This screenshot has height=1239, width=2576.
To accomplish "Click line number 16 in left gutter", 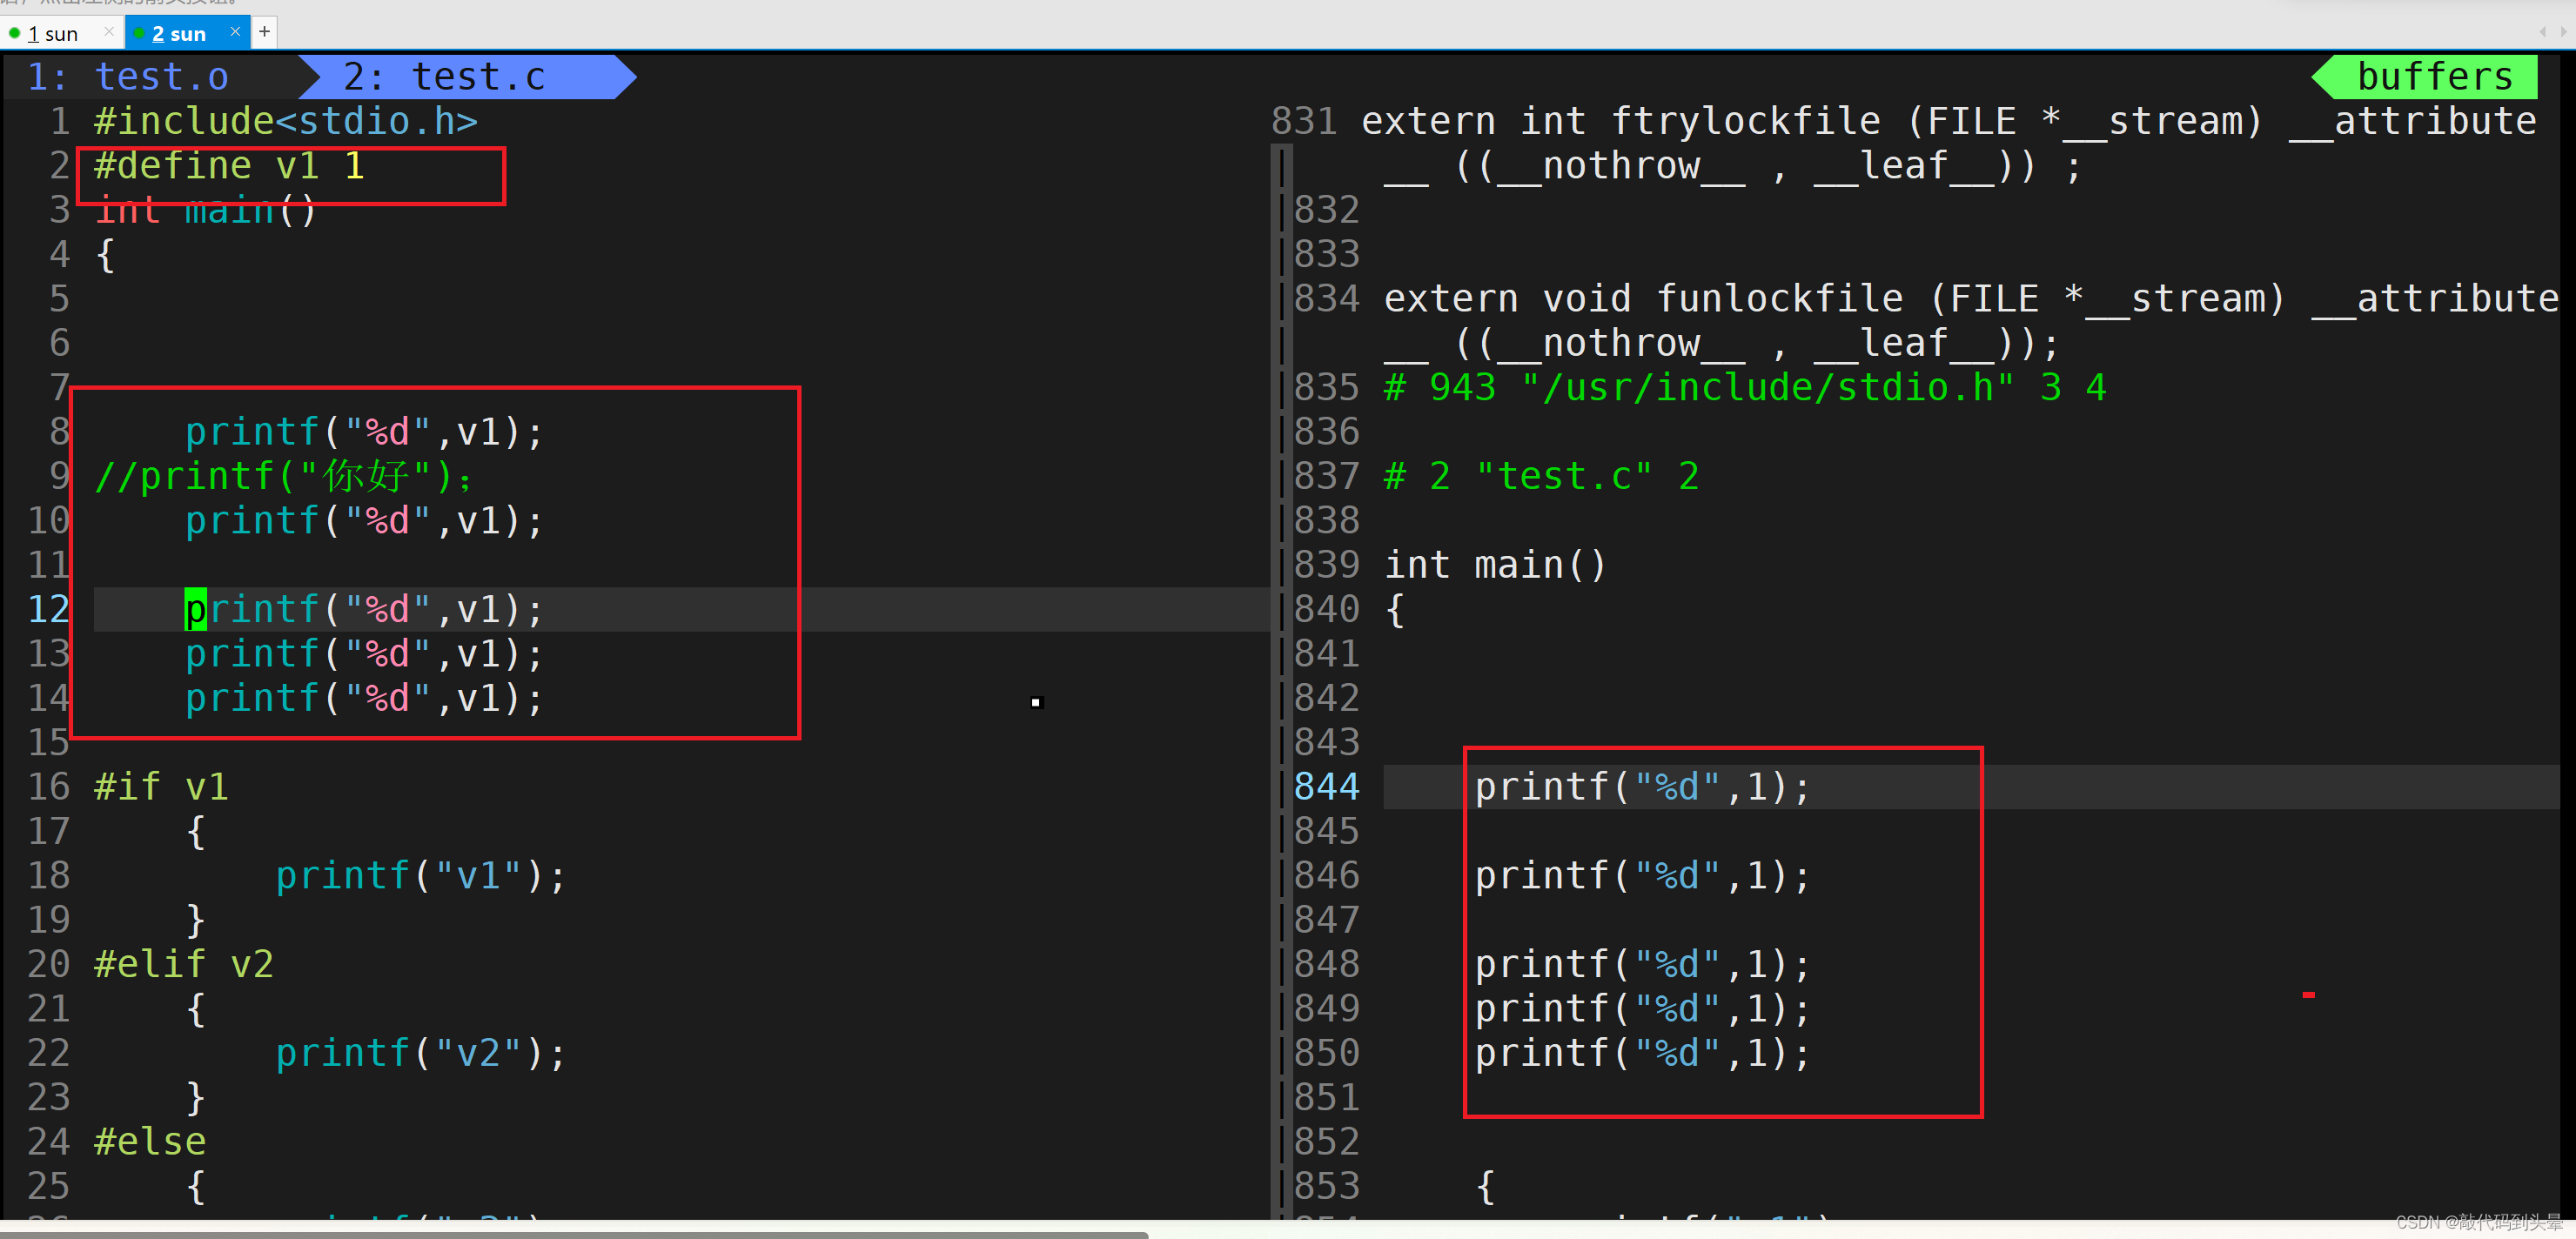I will 49,787.
